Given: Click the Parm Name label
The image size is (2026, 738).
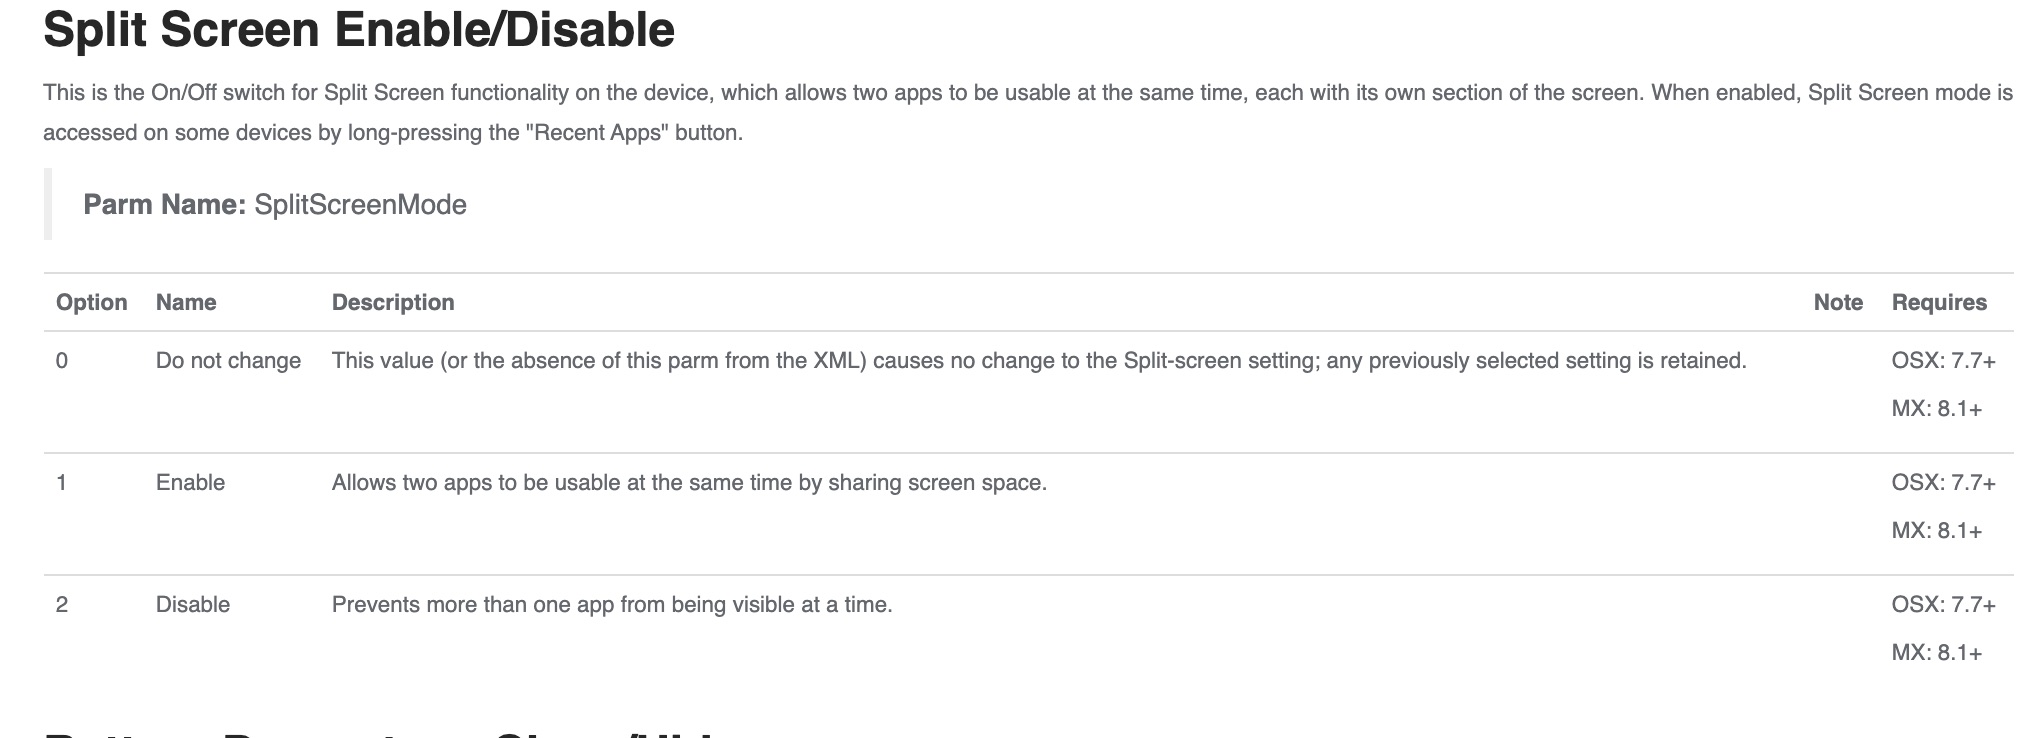Looking at the screenshot, I should (x=164, y=205).
